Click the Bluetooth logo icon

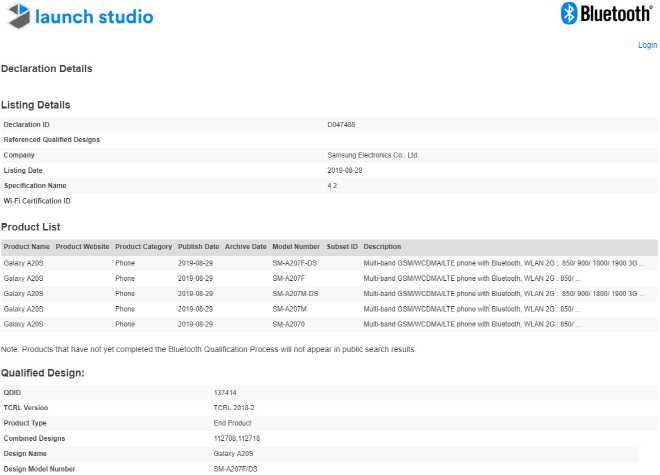tap(569, 13)
